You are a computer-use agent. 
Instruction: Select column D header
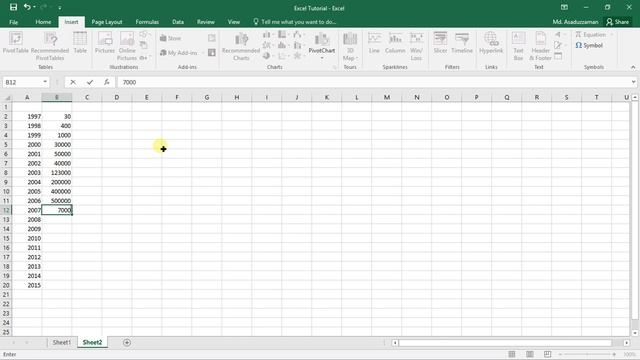click(x=117, y=97)
